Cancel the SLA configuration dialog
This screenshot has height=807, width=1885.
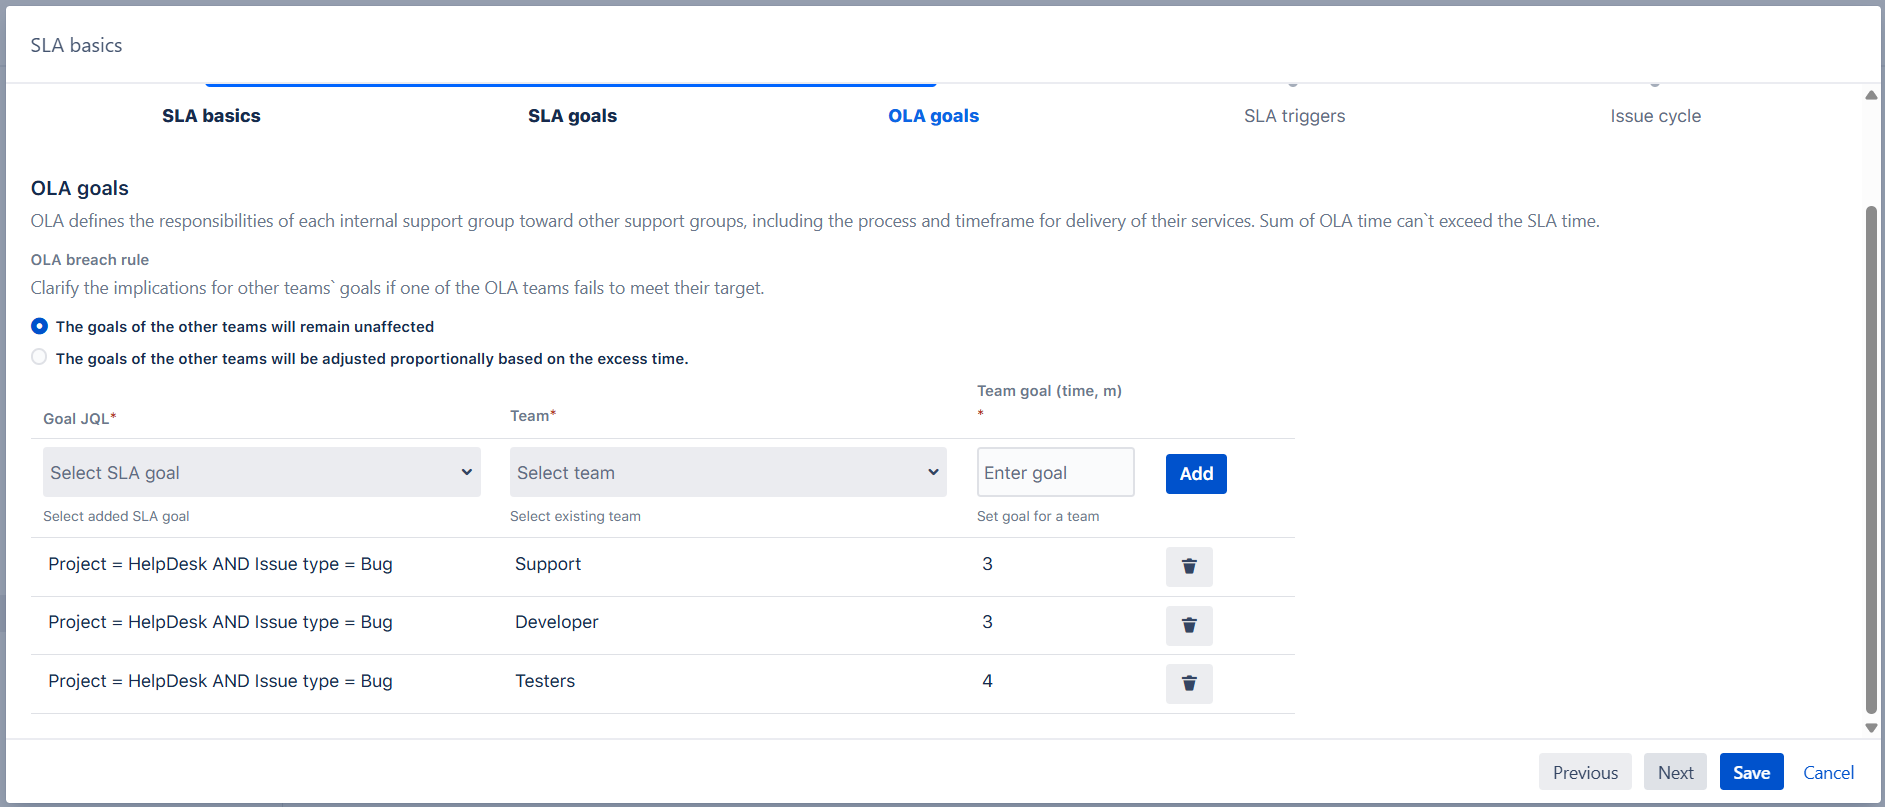[x=1828, y=772]
